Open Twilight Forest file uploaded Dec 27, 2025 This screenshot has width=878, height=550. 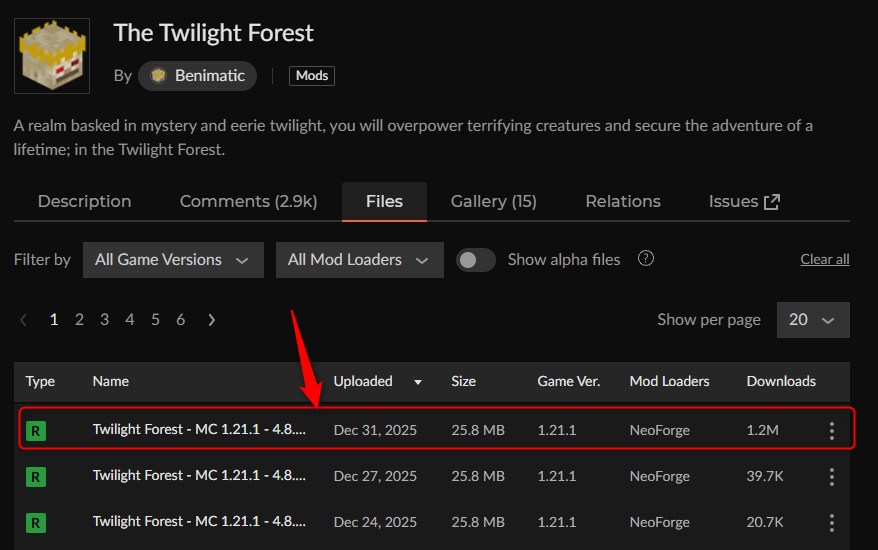point(199,476)
